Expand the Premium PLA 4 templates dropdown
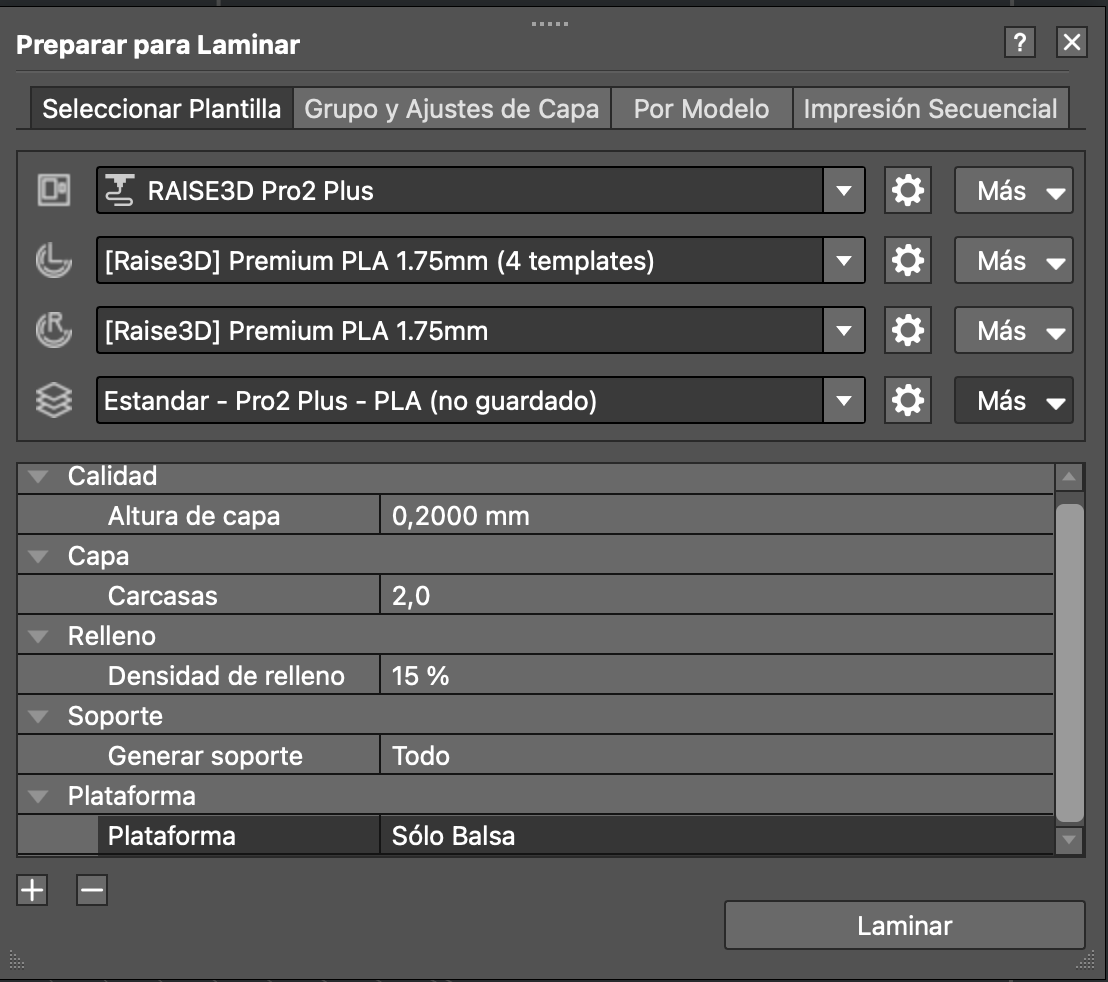Screen dimensions: 1108x982 point(843,261)
